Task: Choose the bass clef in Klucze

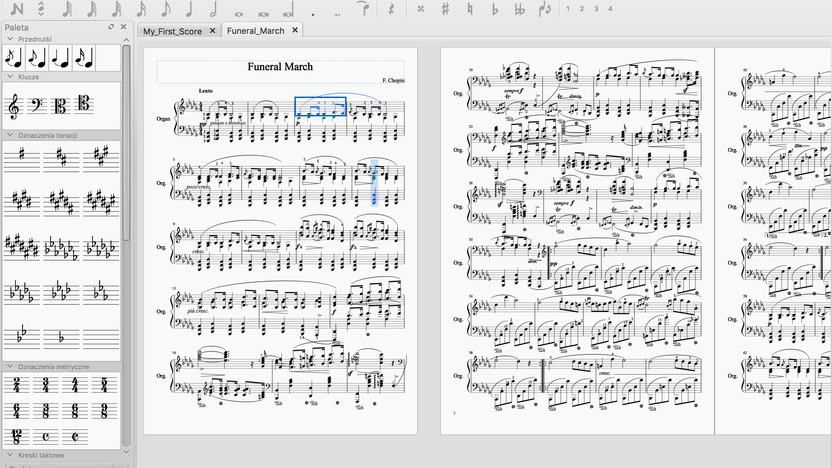Action: (37, 106)
